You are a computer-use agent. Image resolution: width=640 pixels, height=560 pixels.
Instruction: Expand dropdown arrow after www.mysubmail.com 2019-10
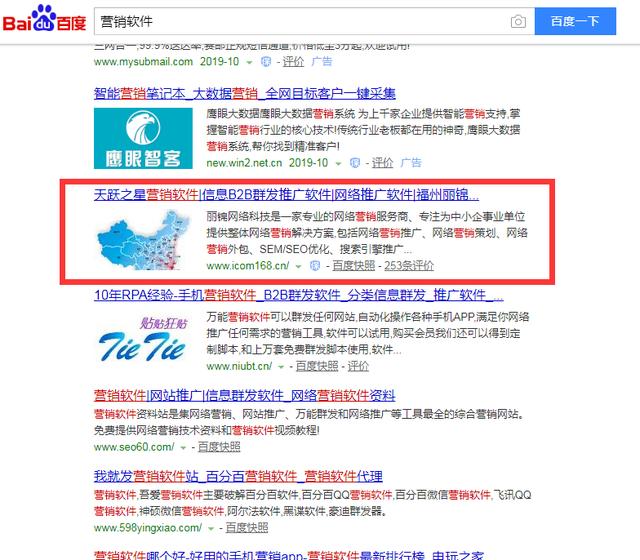point(249,62)
